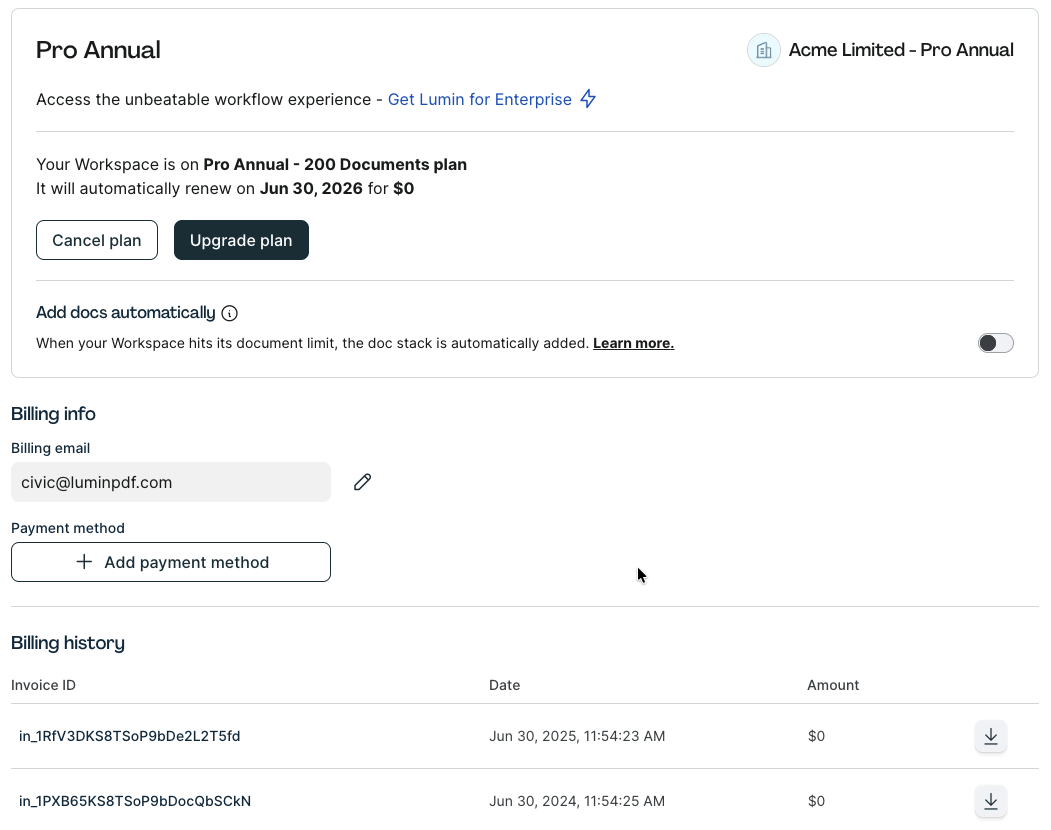Download invoice in_1RfV3DKS8TSoP9bDe2L2T5fd

991,736
